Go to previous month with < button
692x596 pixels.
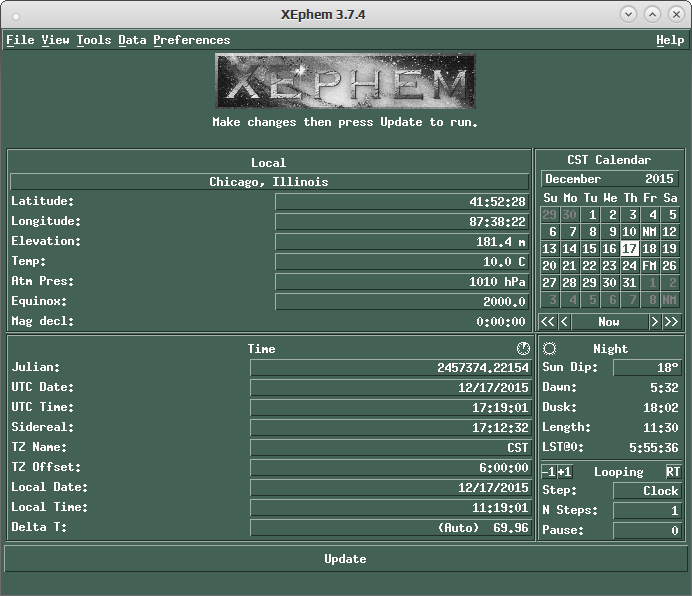tap(564, 321)
